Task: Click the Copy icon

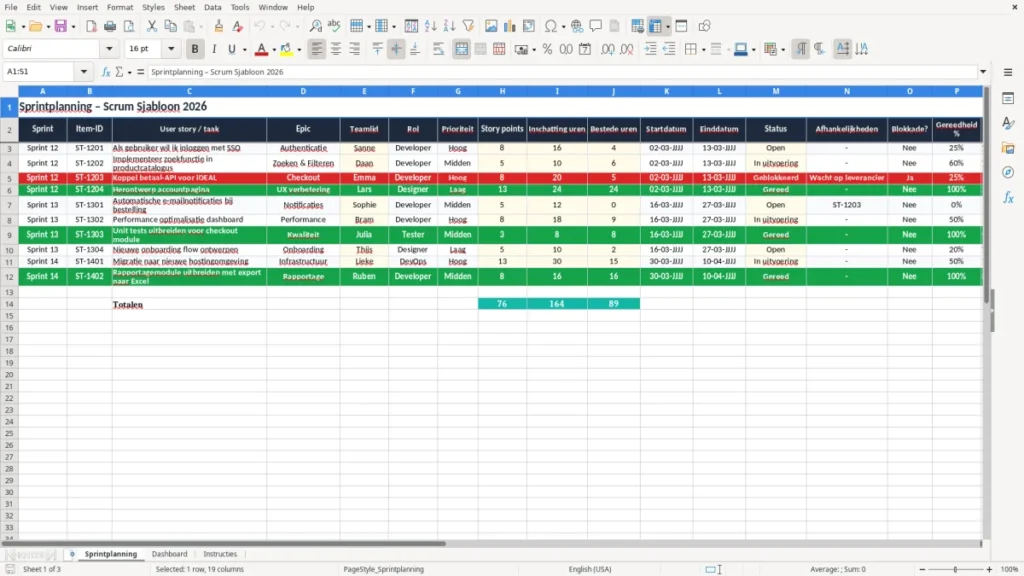Action: 170,26
